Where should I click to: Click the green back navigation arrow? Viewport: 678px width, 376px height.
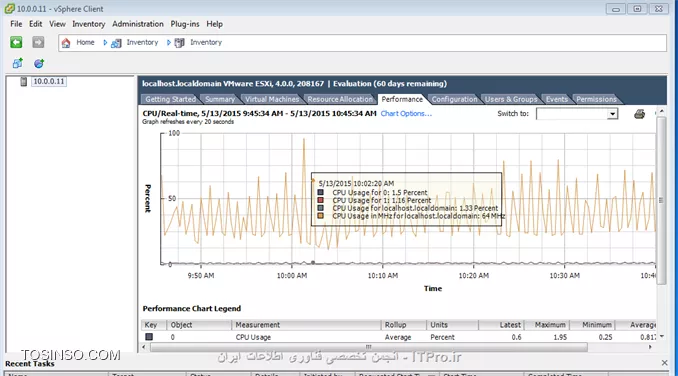[x=16, y=42]
